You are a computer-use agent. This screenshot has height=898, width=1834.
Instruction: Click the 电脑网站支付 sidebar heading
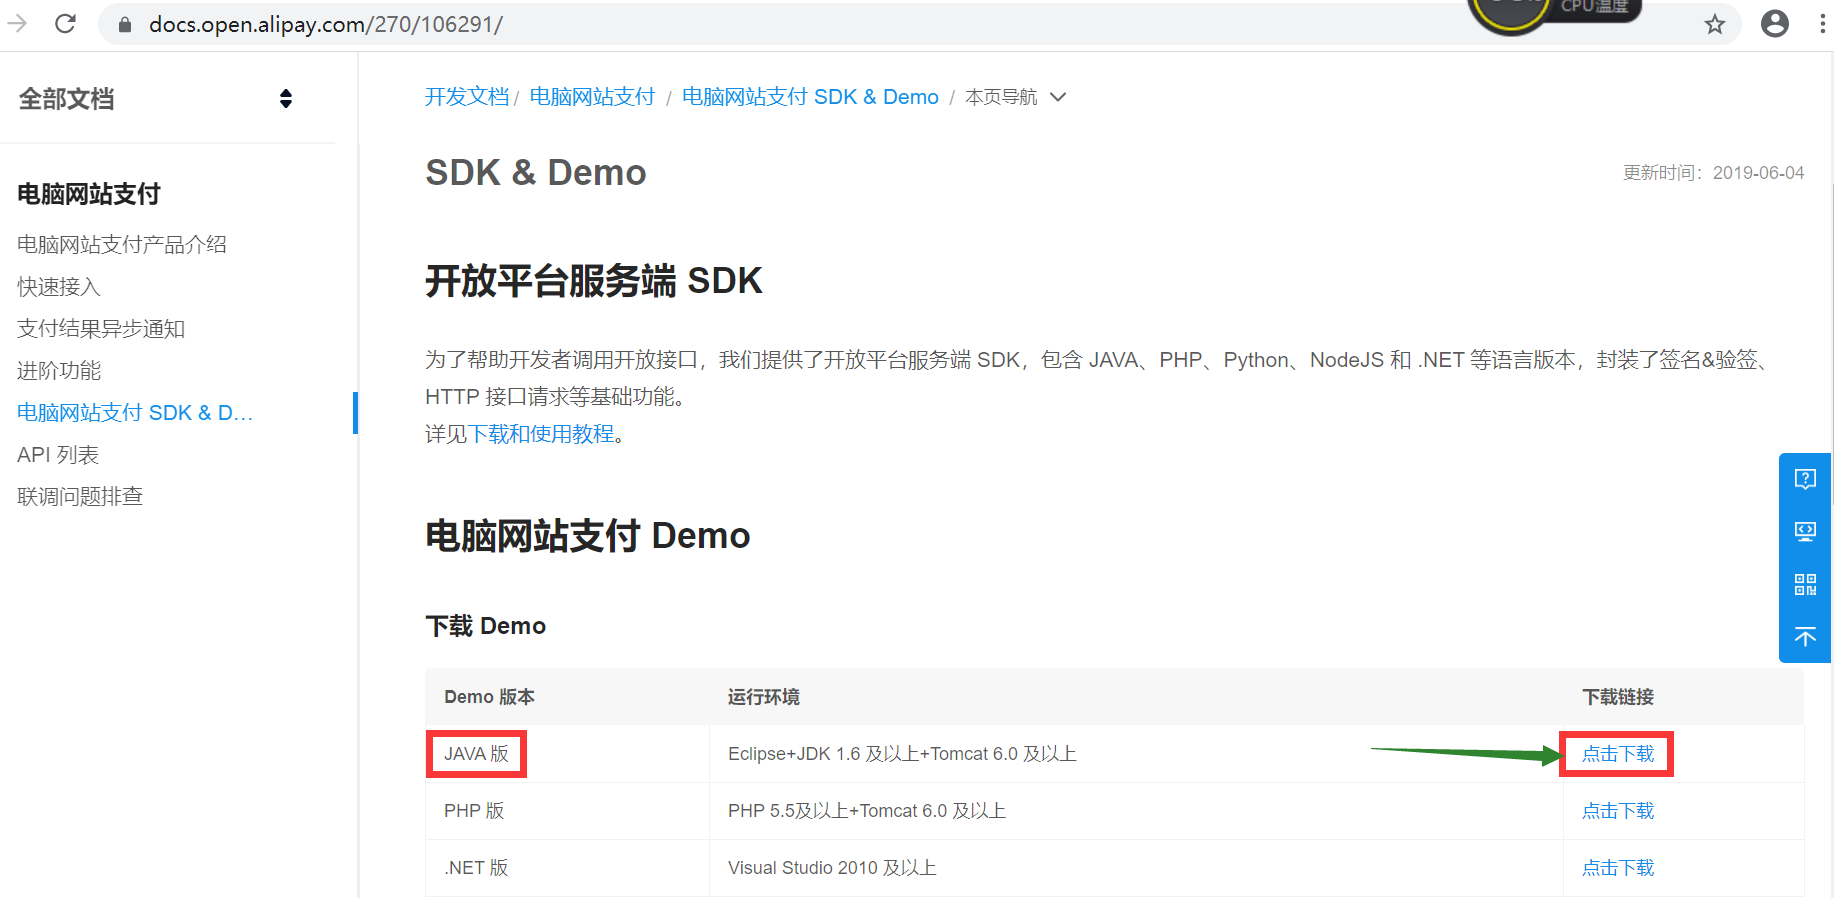pos(89,194)
